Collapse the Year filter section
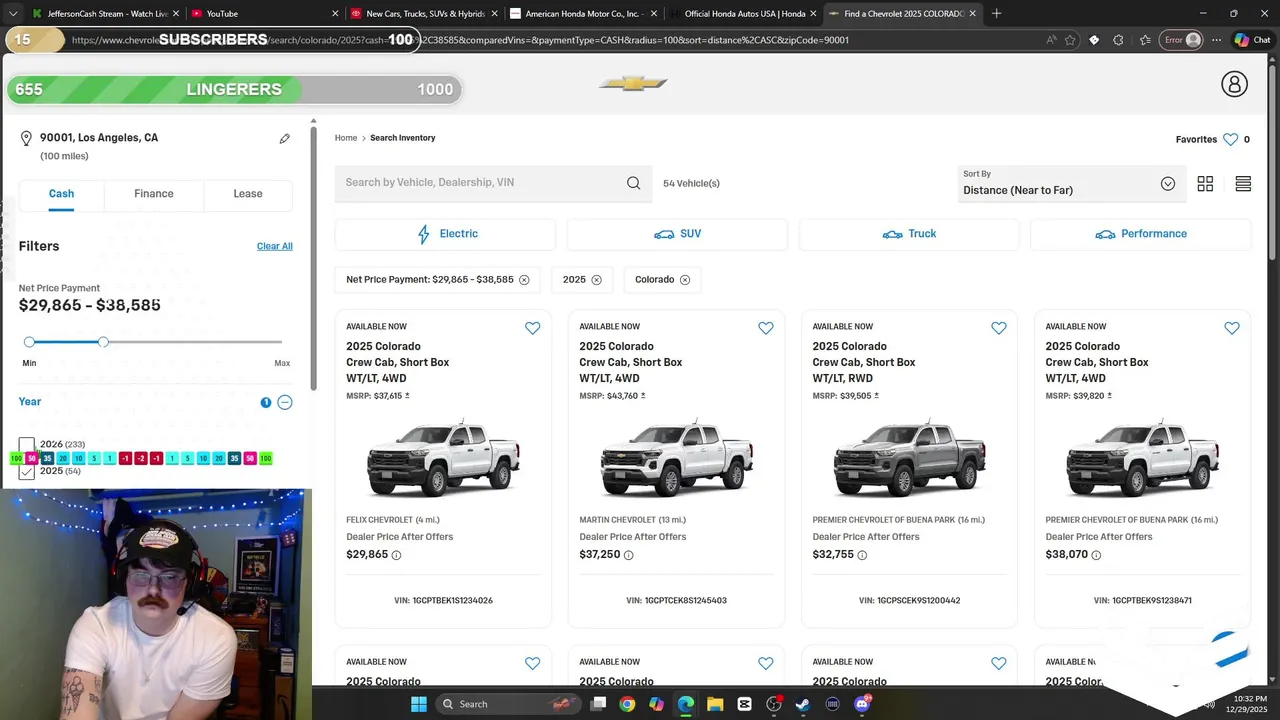Screen dimensions: 1280x720 285,402
